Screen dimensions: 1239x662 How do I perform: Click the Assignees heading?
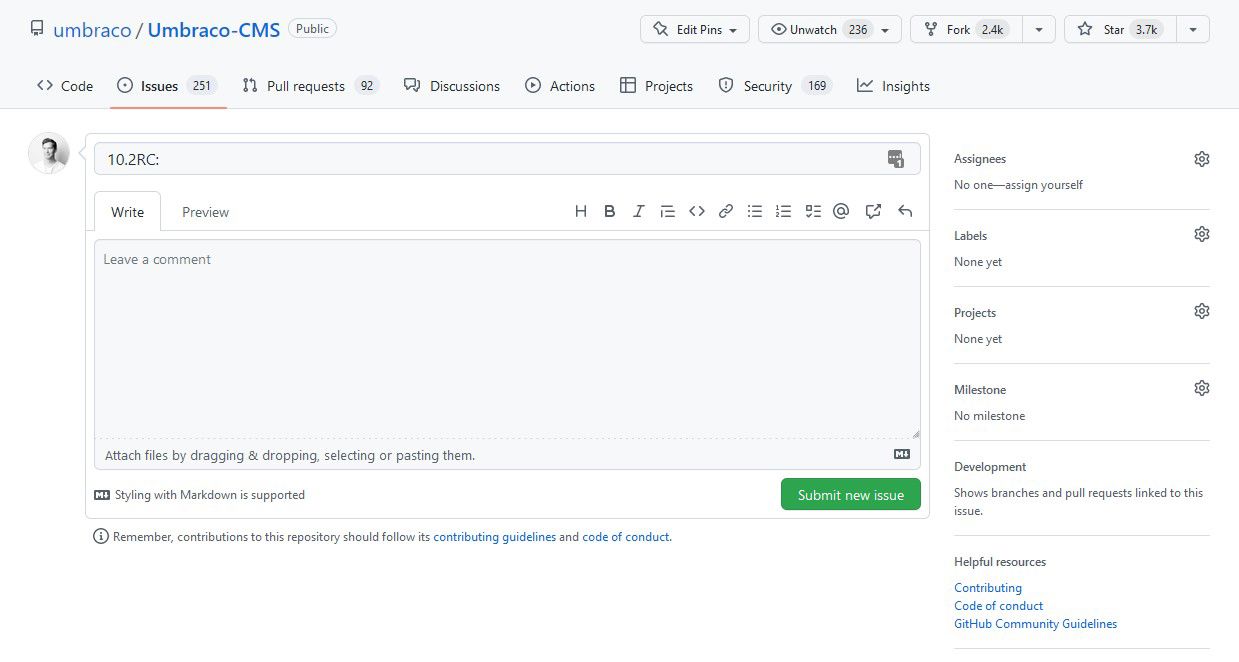click(980, 158)
